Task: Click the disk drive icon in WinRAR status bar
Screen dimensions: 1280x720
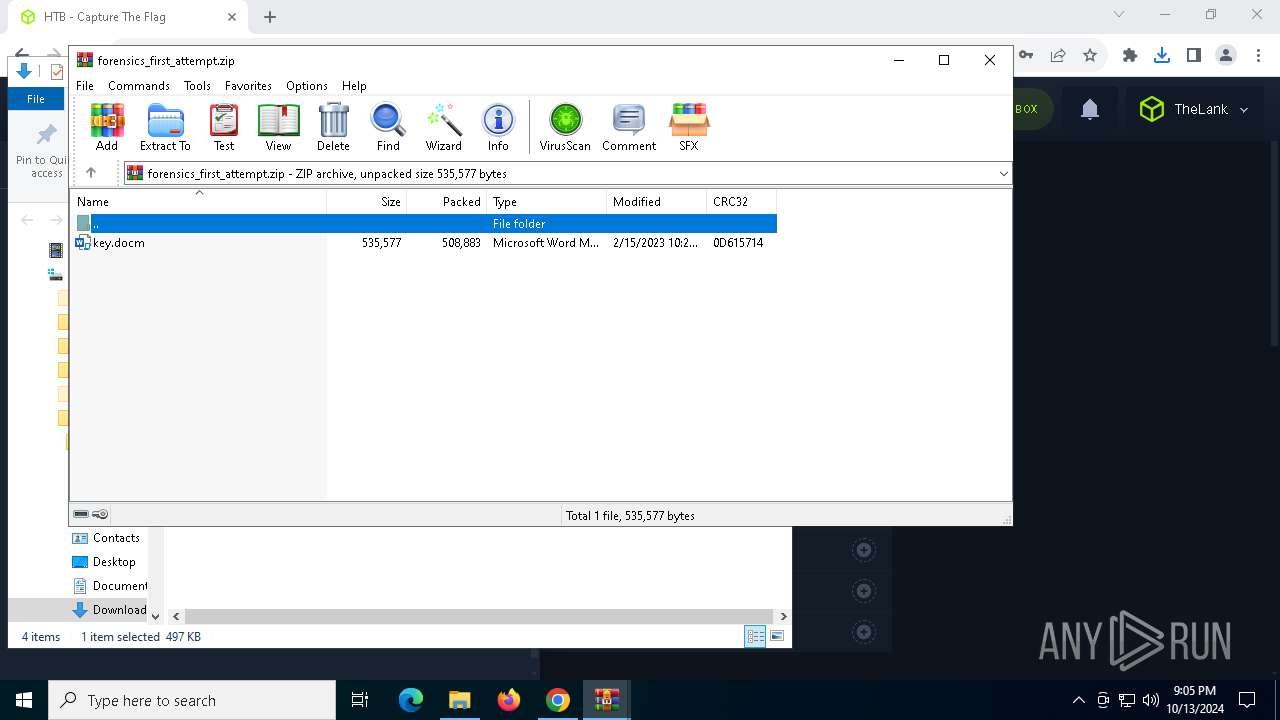Action: point(81,514)
